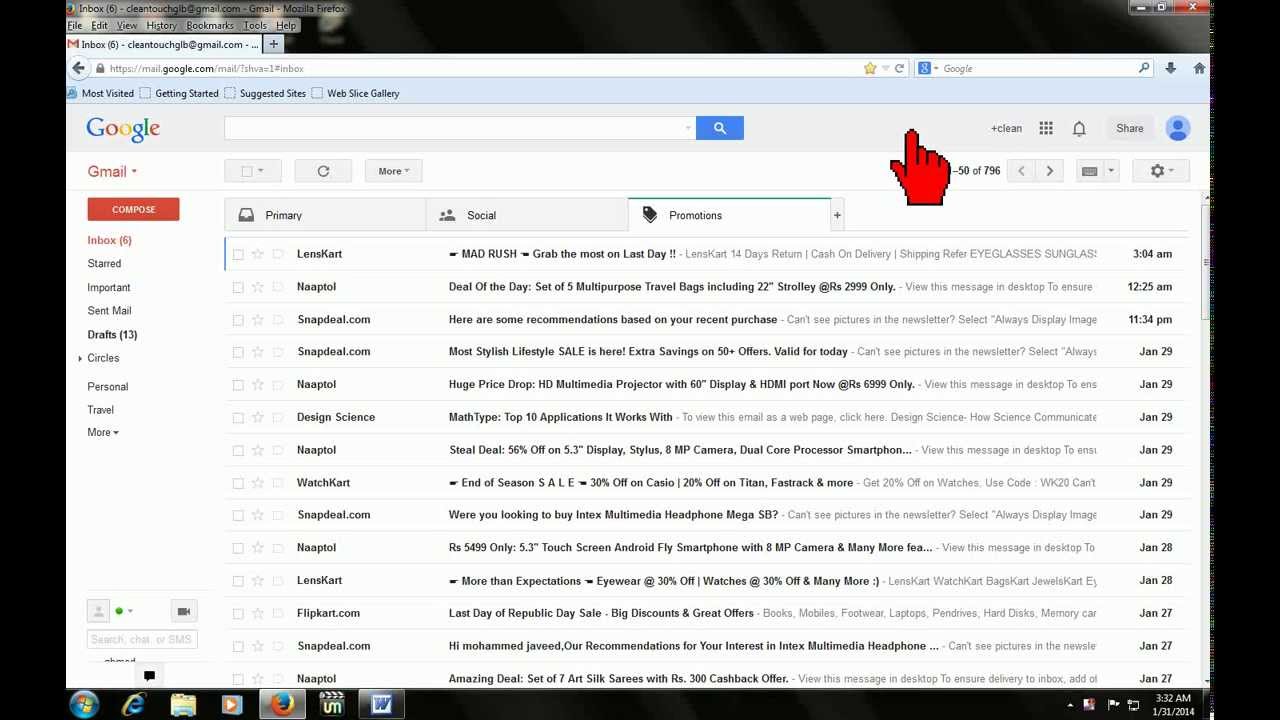Open Starred folder
Viewport: 1280px width, 720px height.
[104, 264]
